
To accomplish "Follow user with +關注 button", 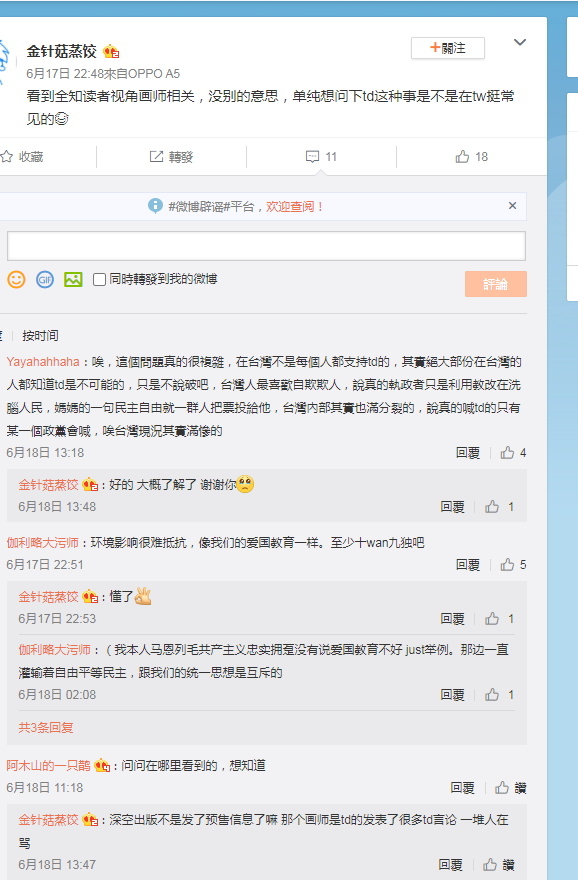I will click(448, 48).
